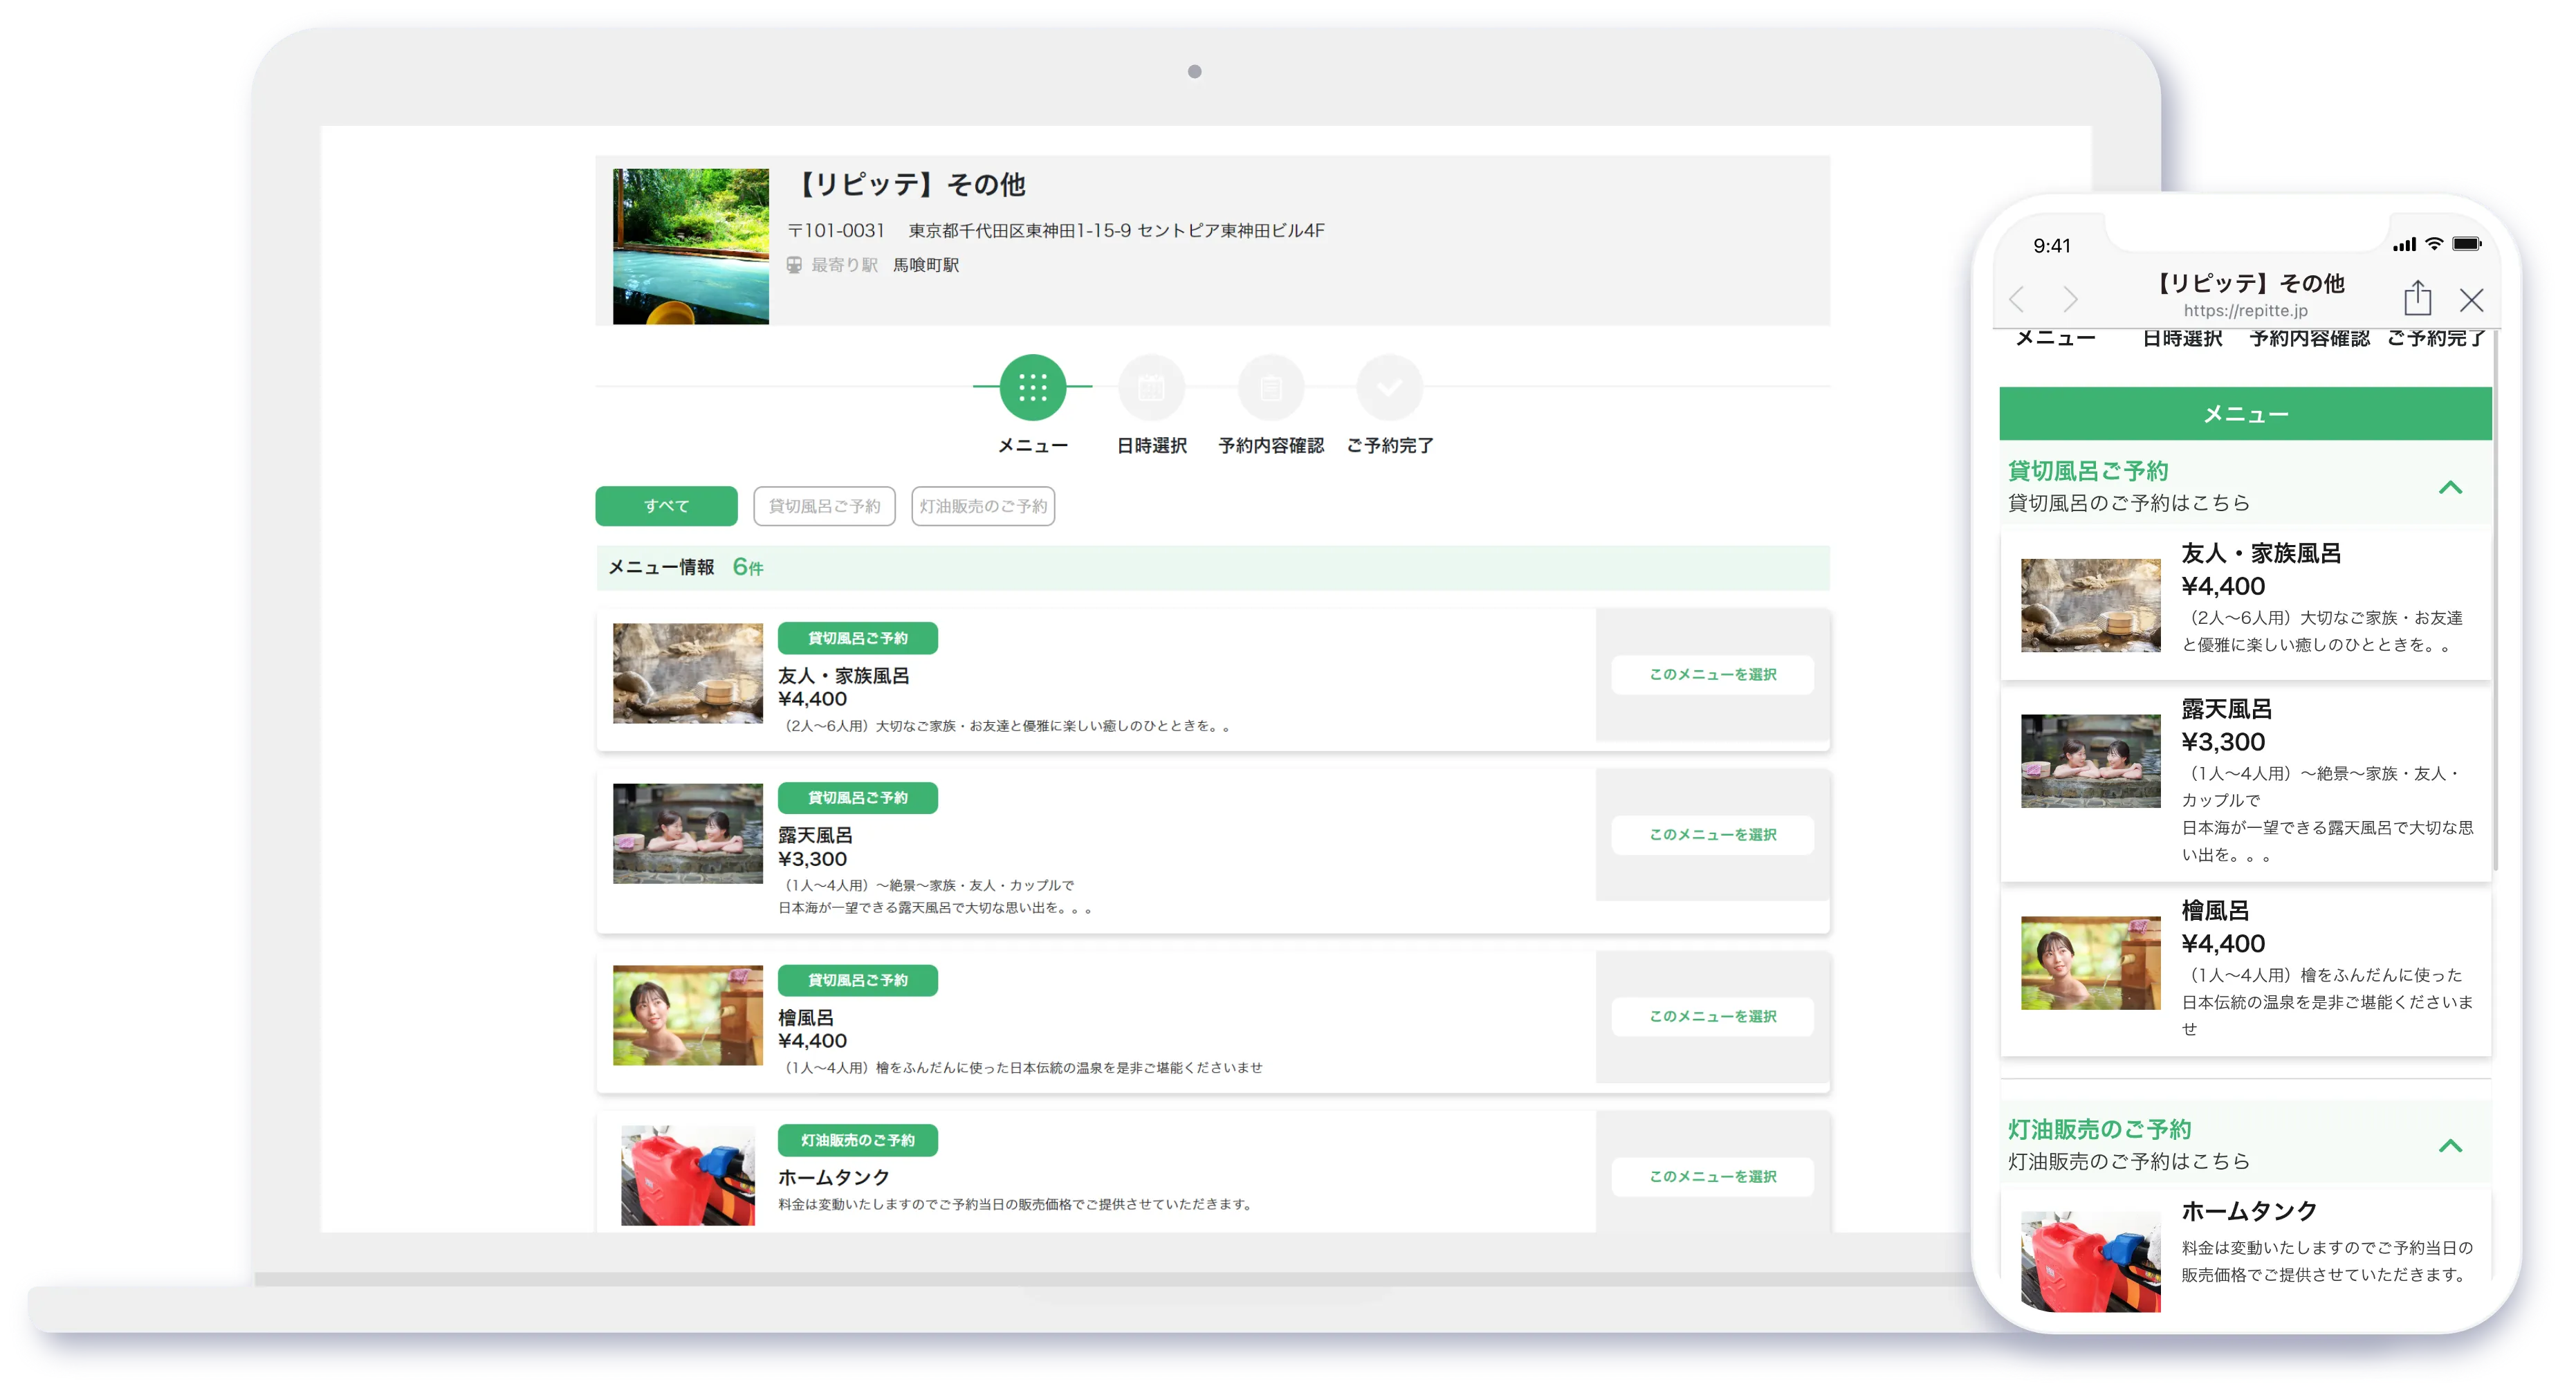Viewport: 2576px width, 1393px height.
Task: Collapse the 貸切風呂ご予約 section on phone
Action: click(2450, 488)
